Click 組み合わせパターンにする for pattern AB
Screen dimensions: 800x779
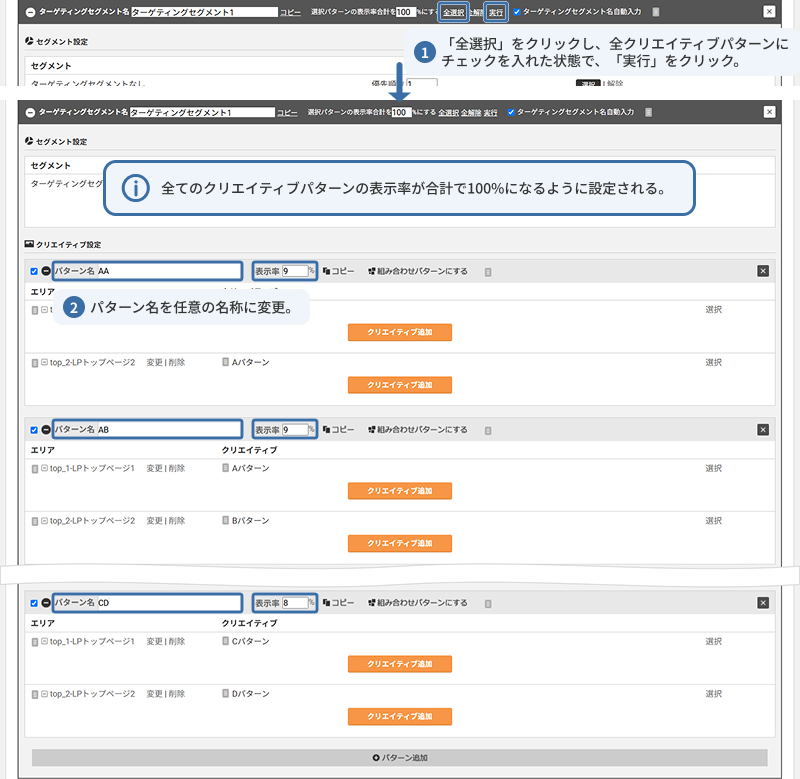point(418,430)
